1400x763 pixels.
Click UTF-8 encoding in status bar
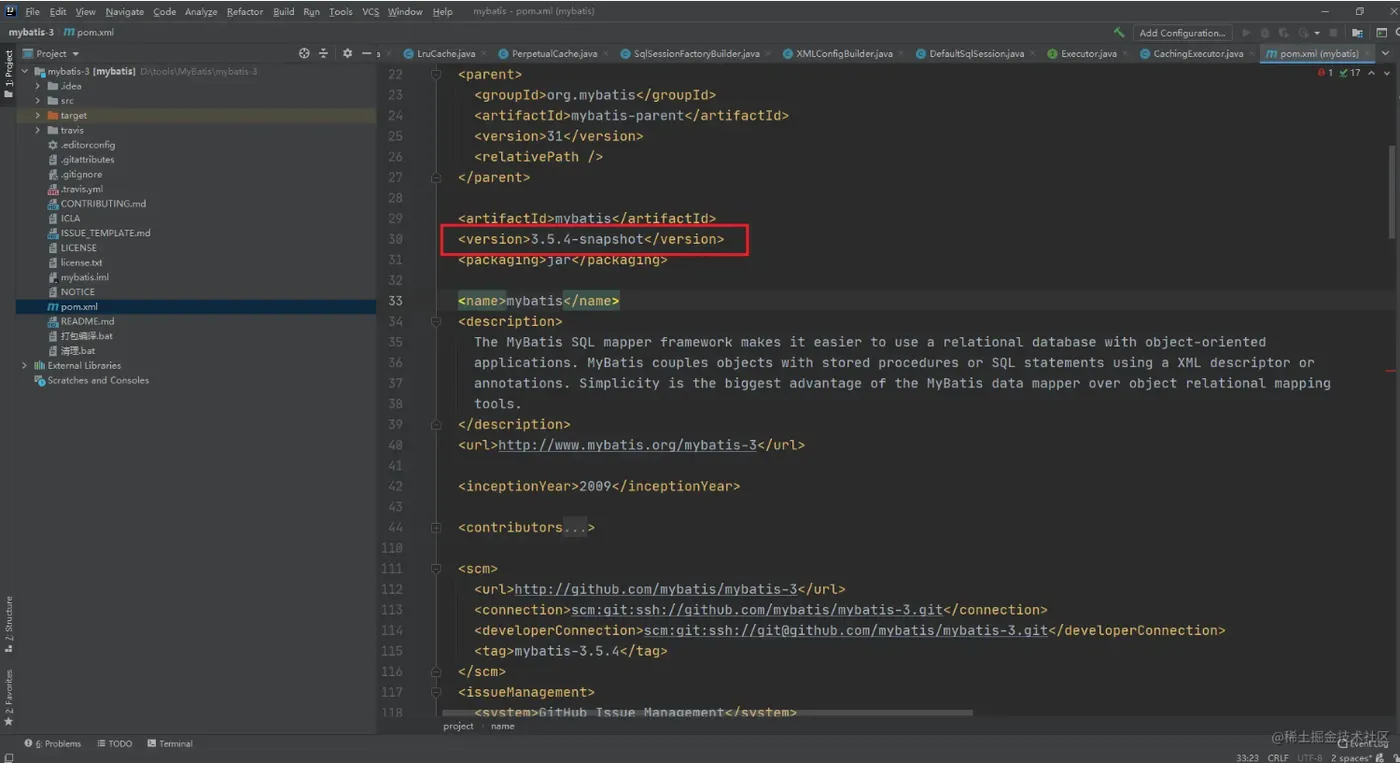tap(1310, 758)
